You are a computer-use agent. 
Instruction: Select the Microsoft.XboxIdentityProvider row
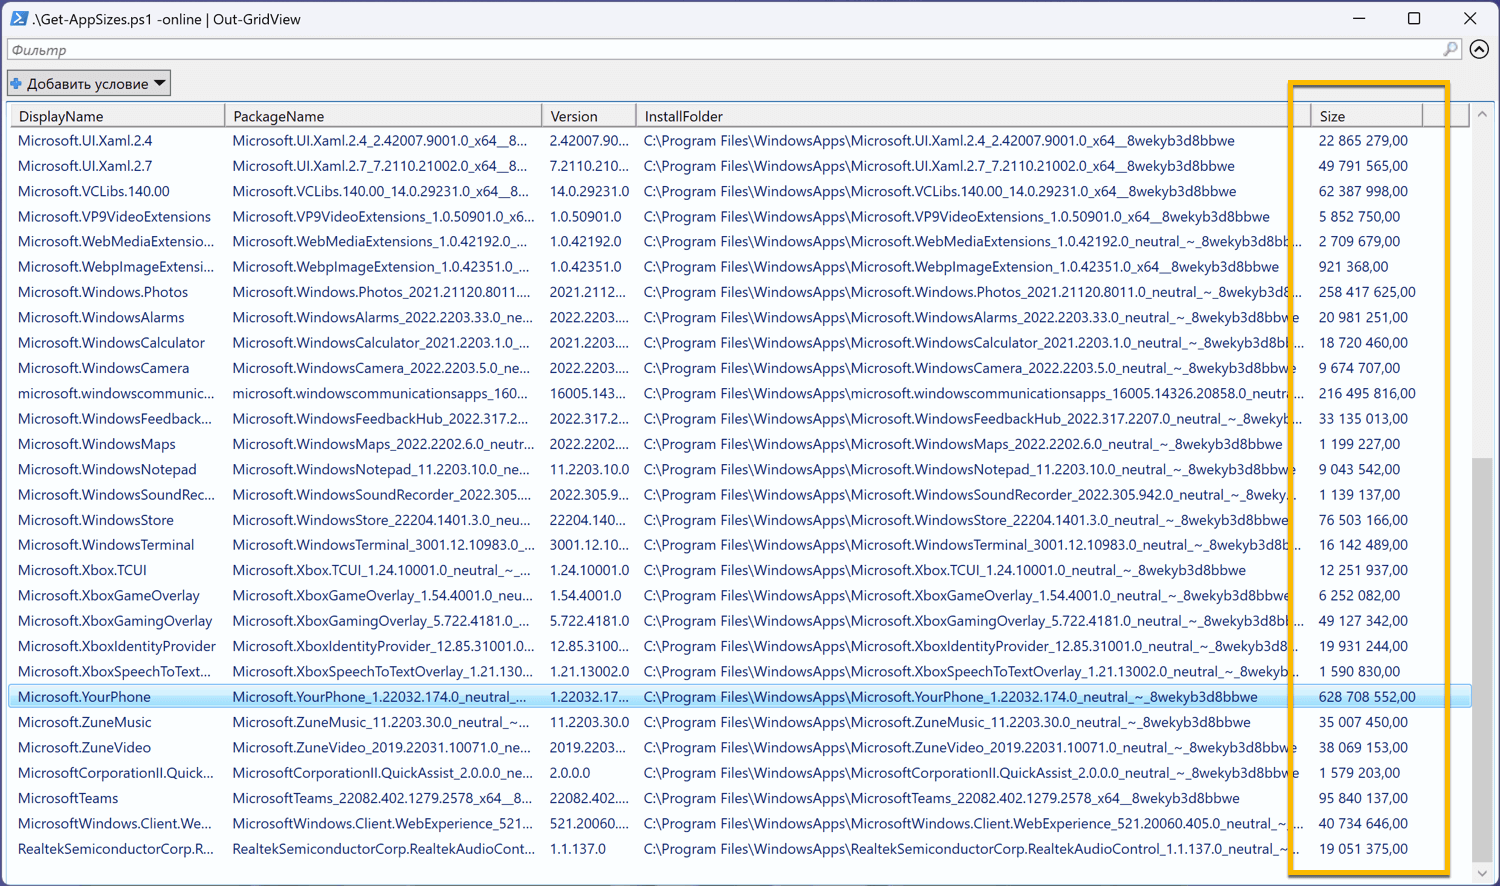click(740, 646)
